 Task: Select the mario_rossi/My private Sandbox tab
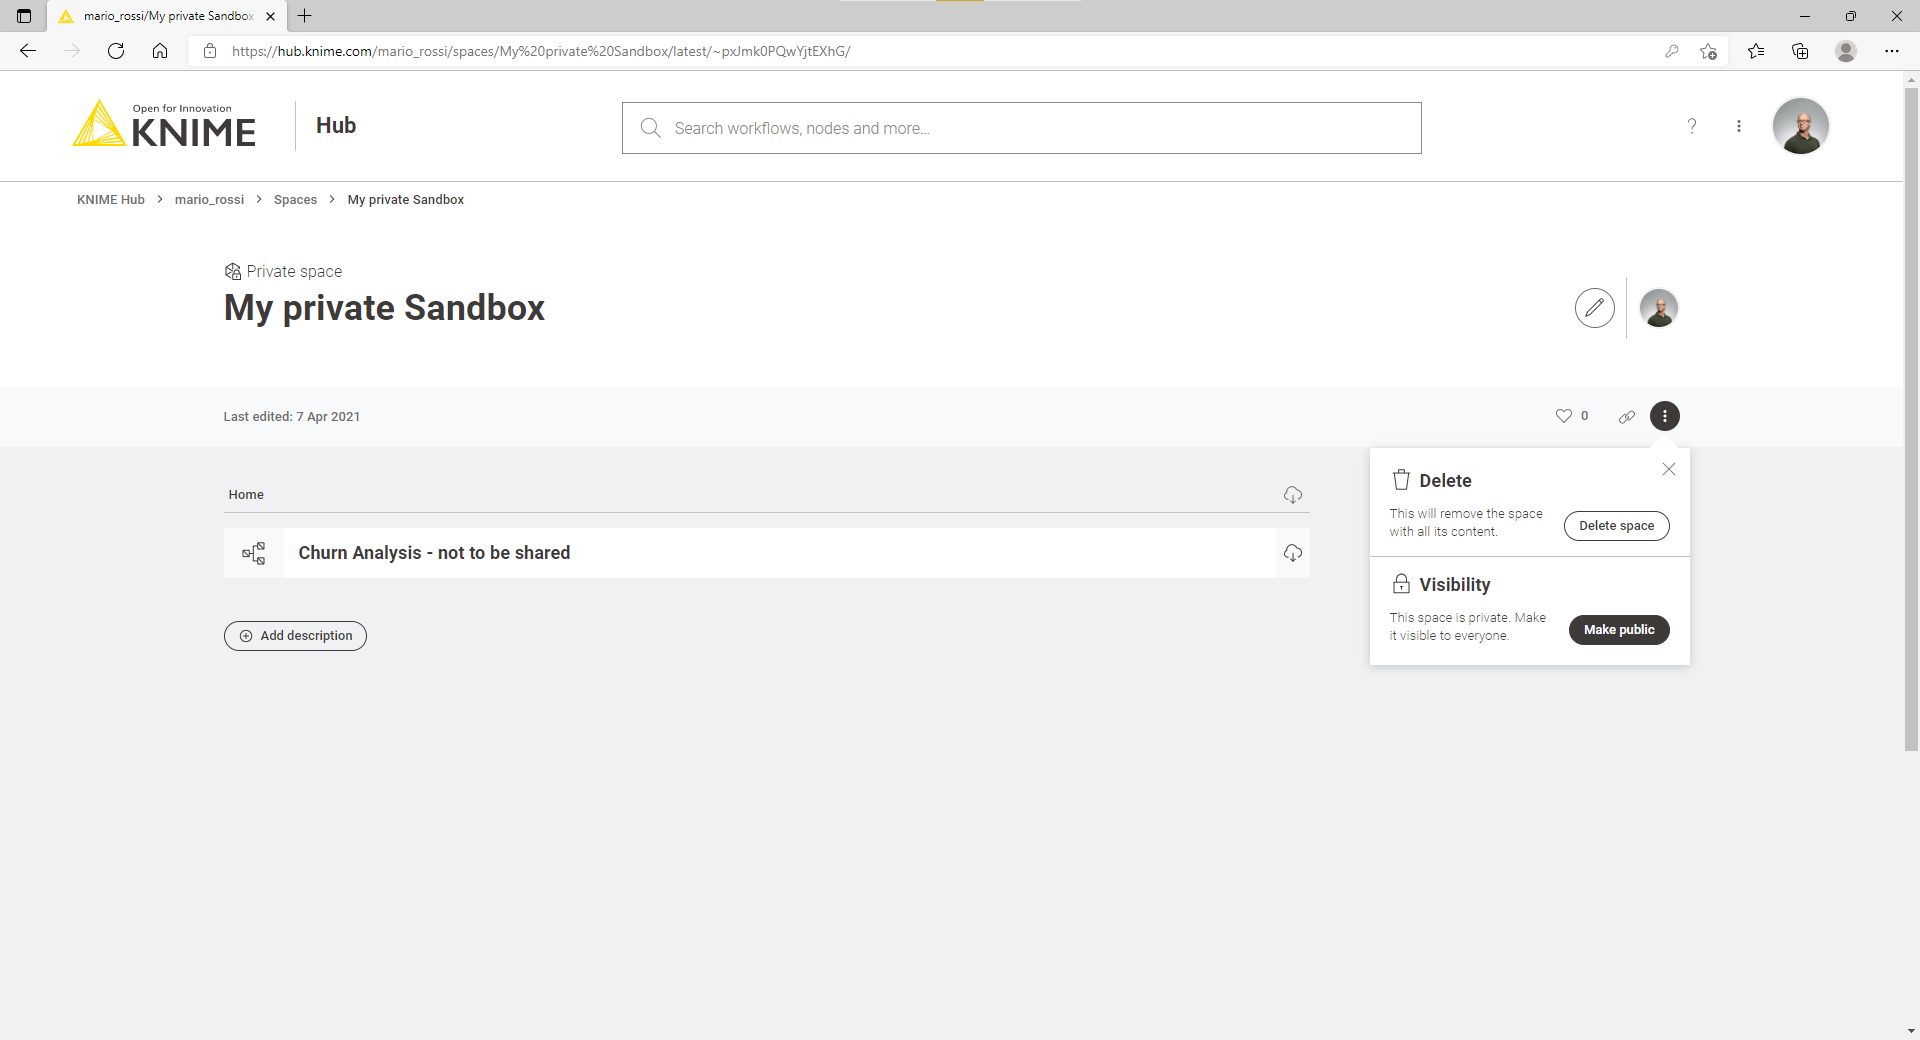click(x=167, y=16)
